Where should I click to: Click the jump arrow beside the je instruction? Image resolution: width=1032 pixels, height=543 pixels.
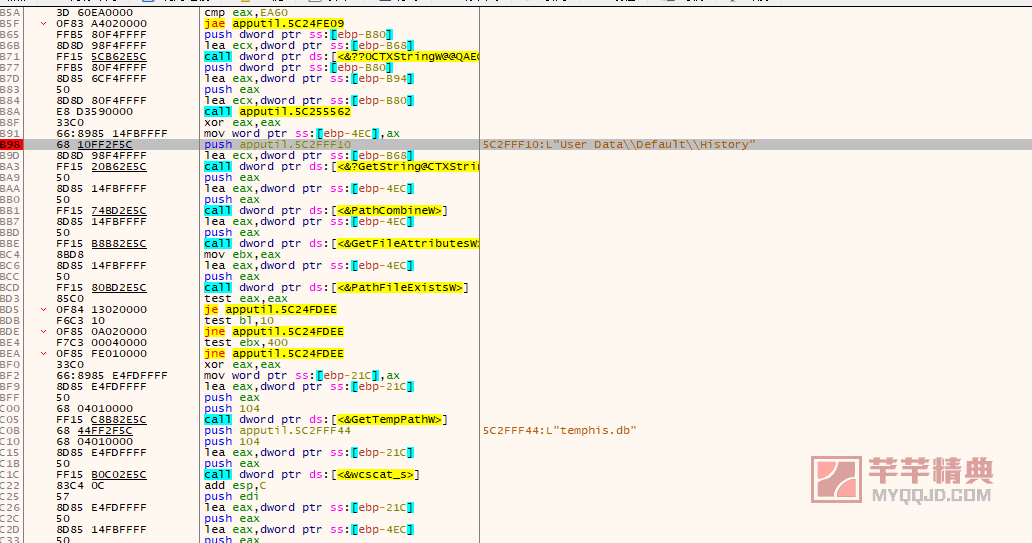[x=43, y=309]
